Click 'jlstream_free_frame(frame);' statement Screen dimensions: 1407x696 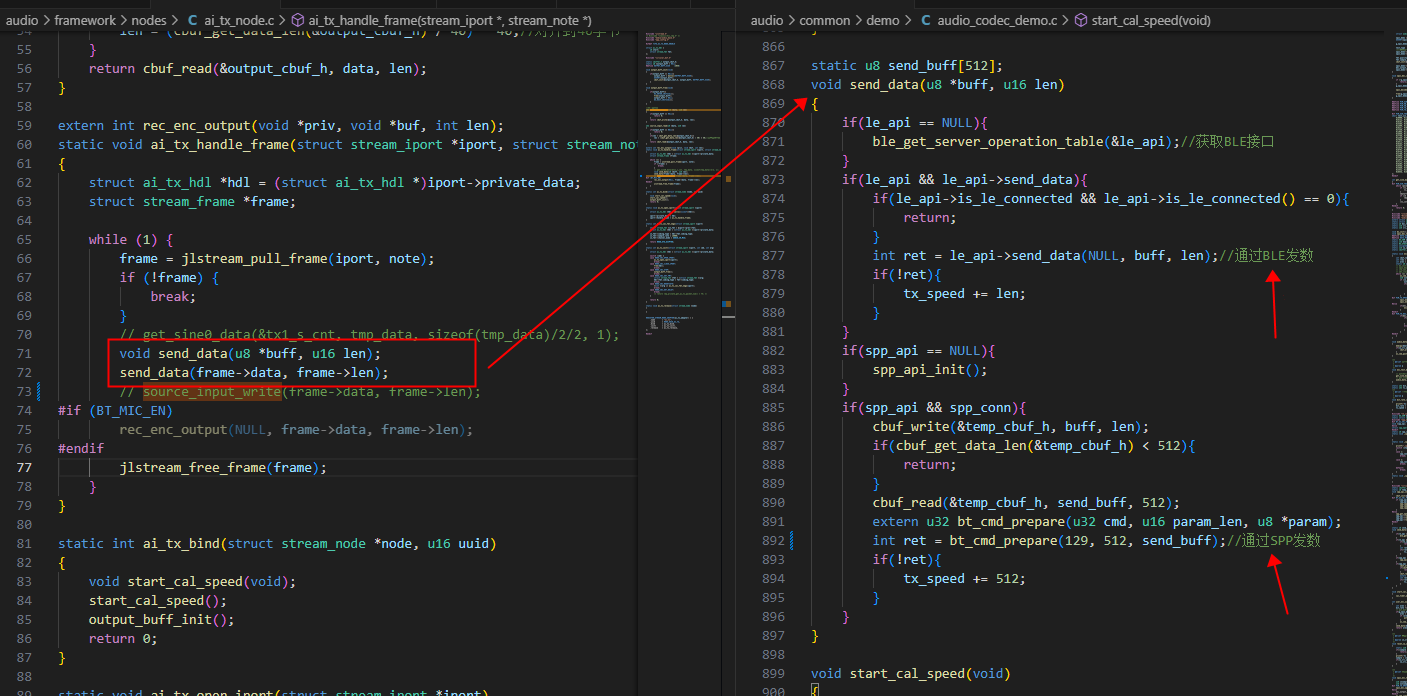click(x=223, y=468)
